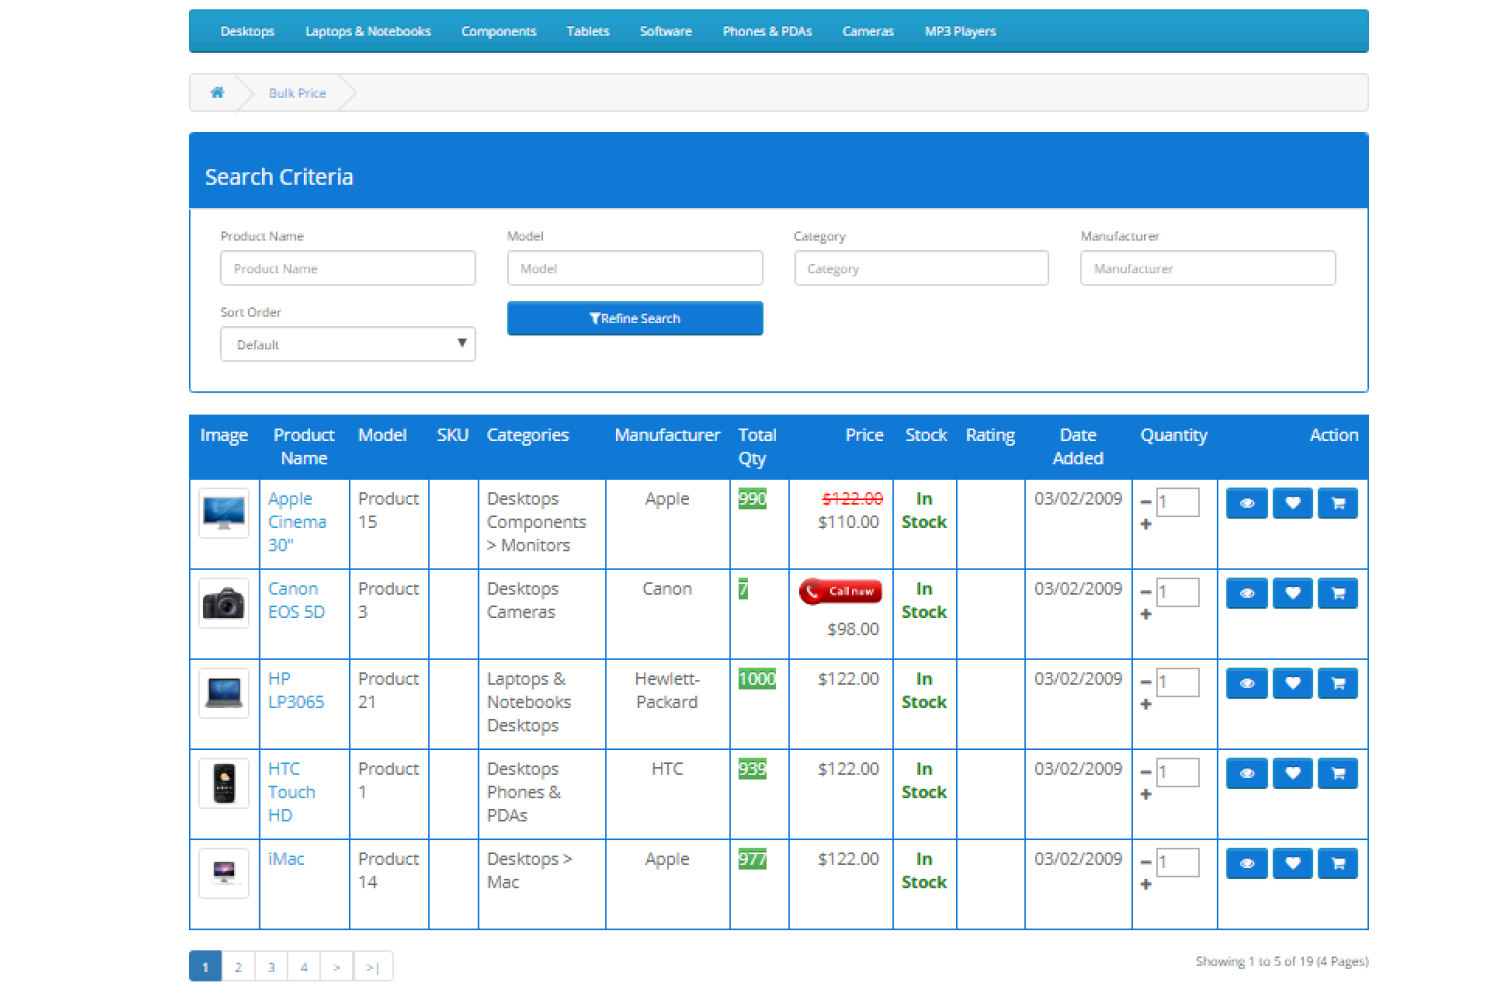Focus the Manufacturer search field
This screenshot has height=1000, width=1500.
(1208, 268)
